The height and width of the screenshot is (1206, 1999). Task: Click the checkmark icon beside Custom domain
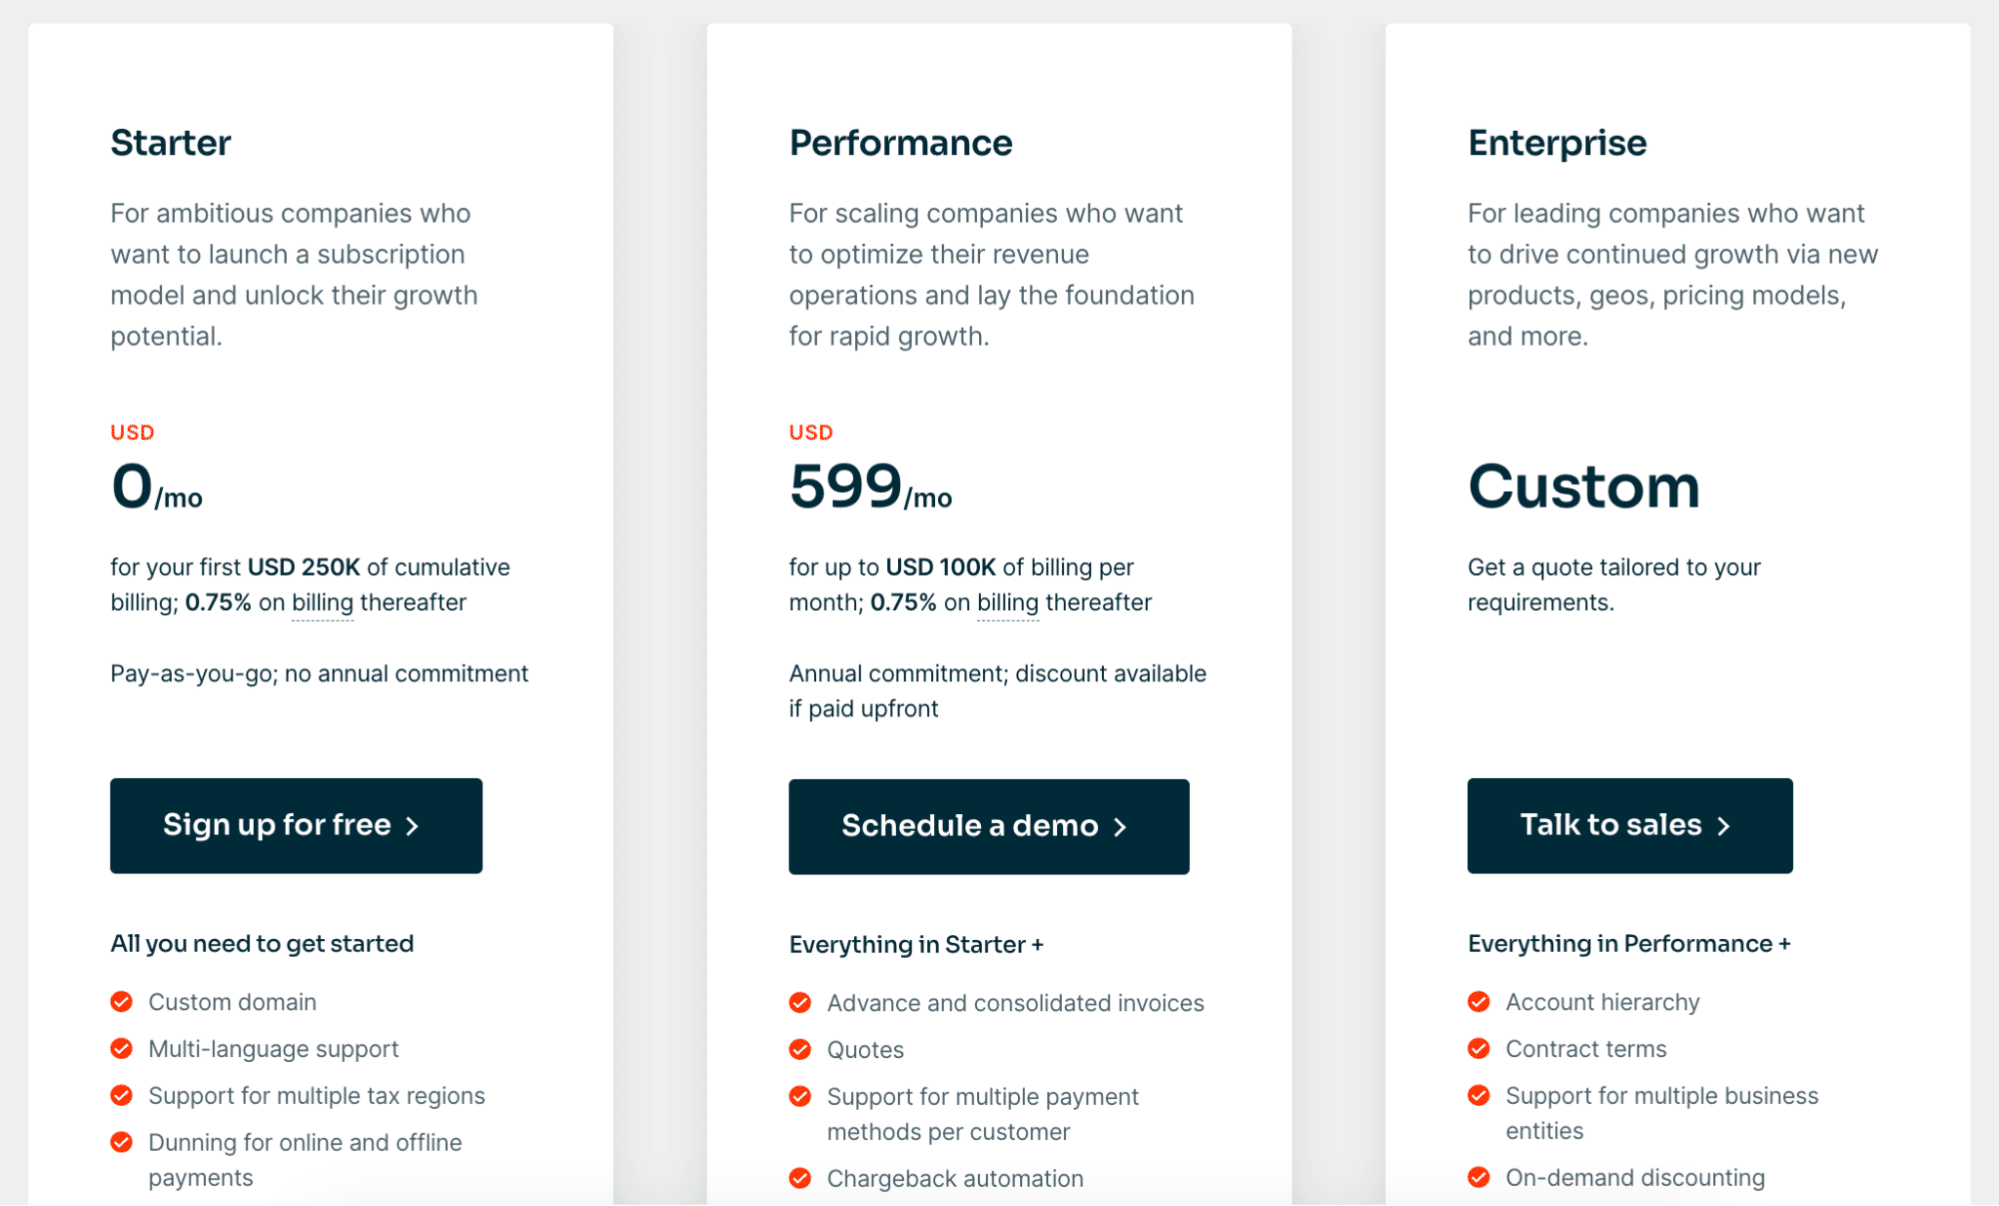[122, 1002]
